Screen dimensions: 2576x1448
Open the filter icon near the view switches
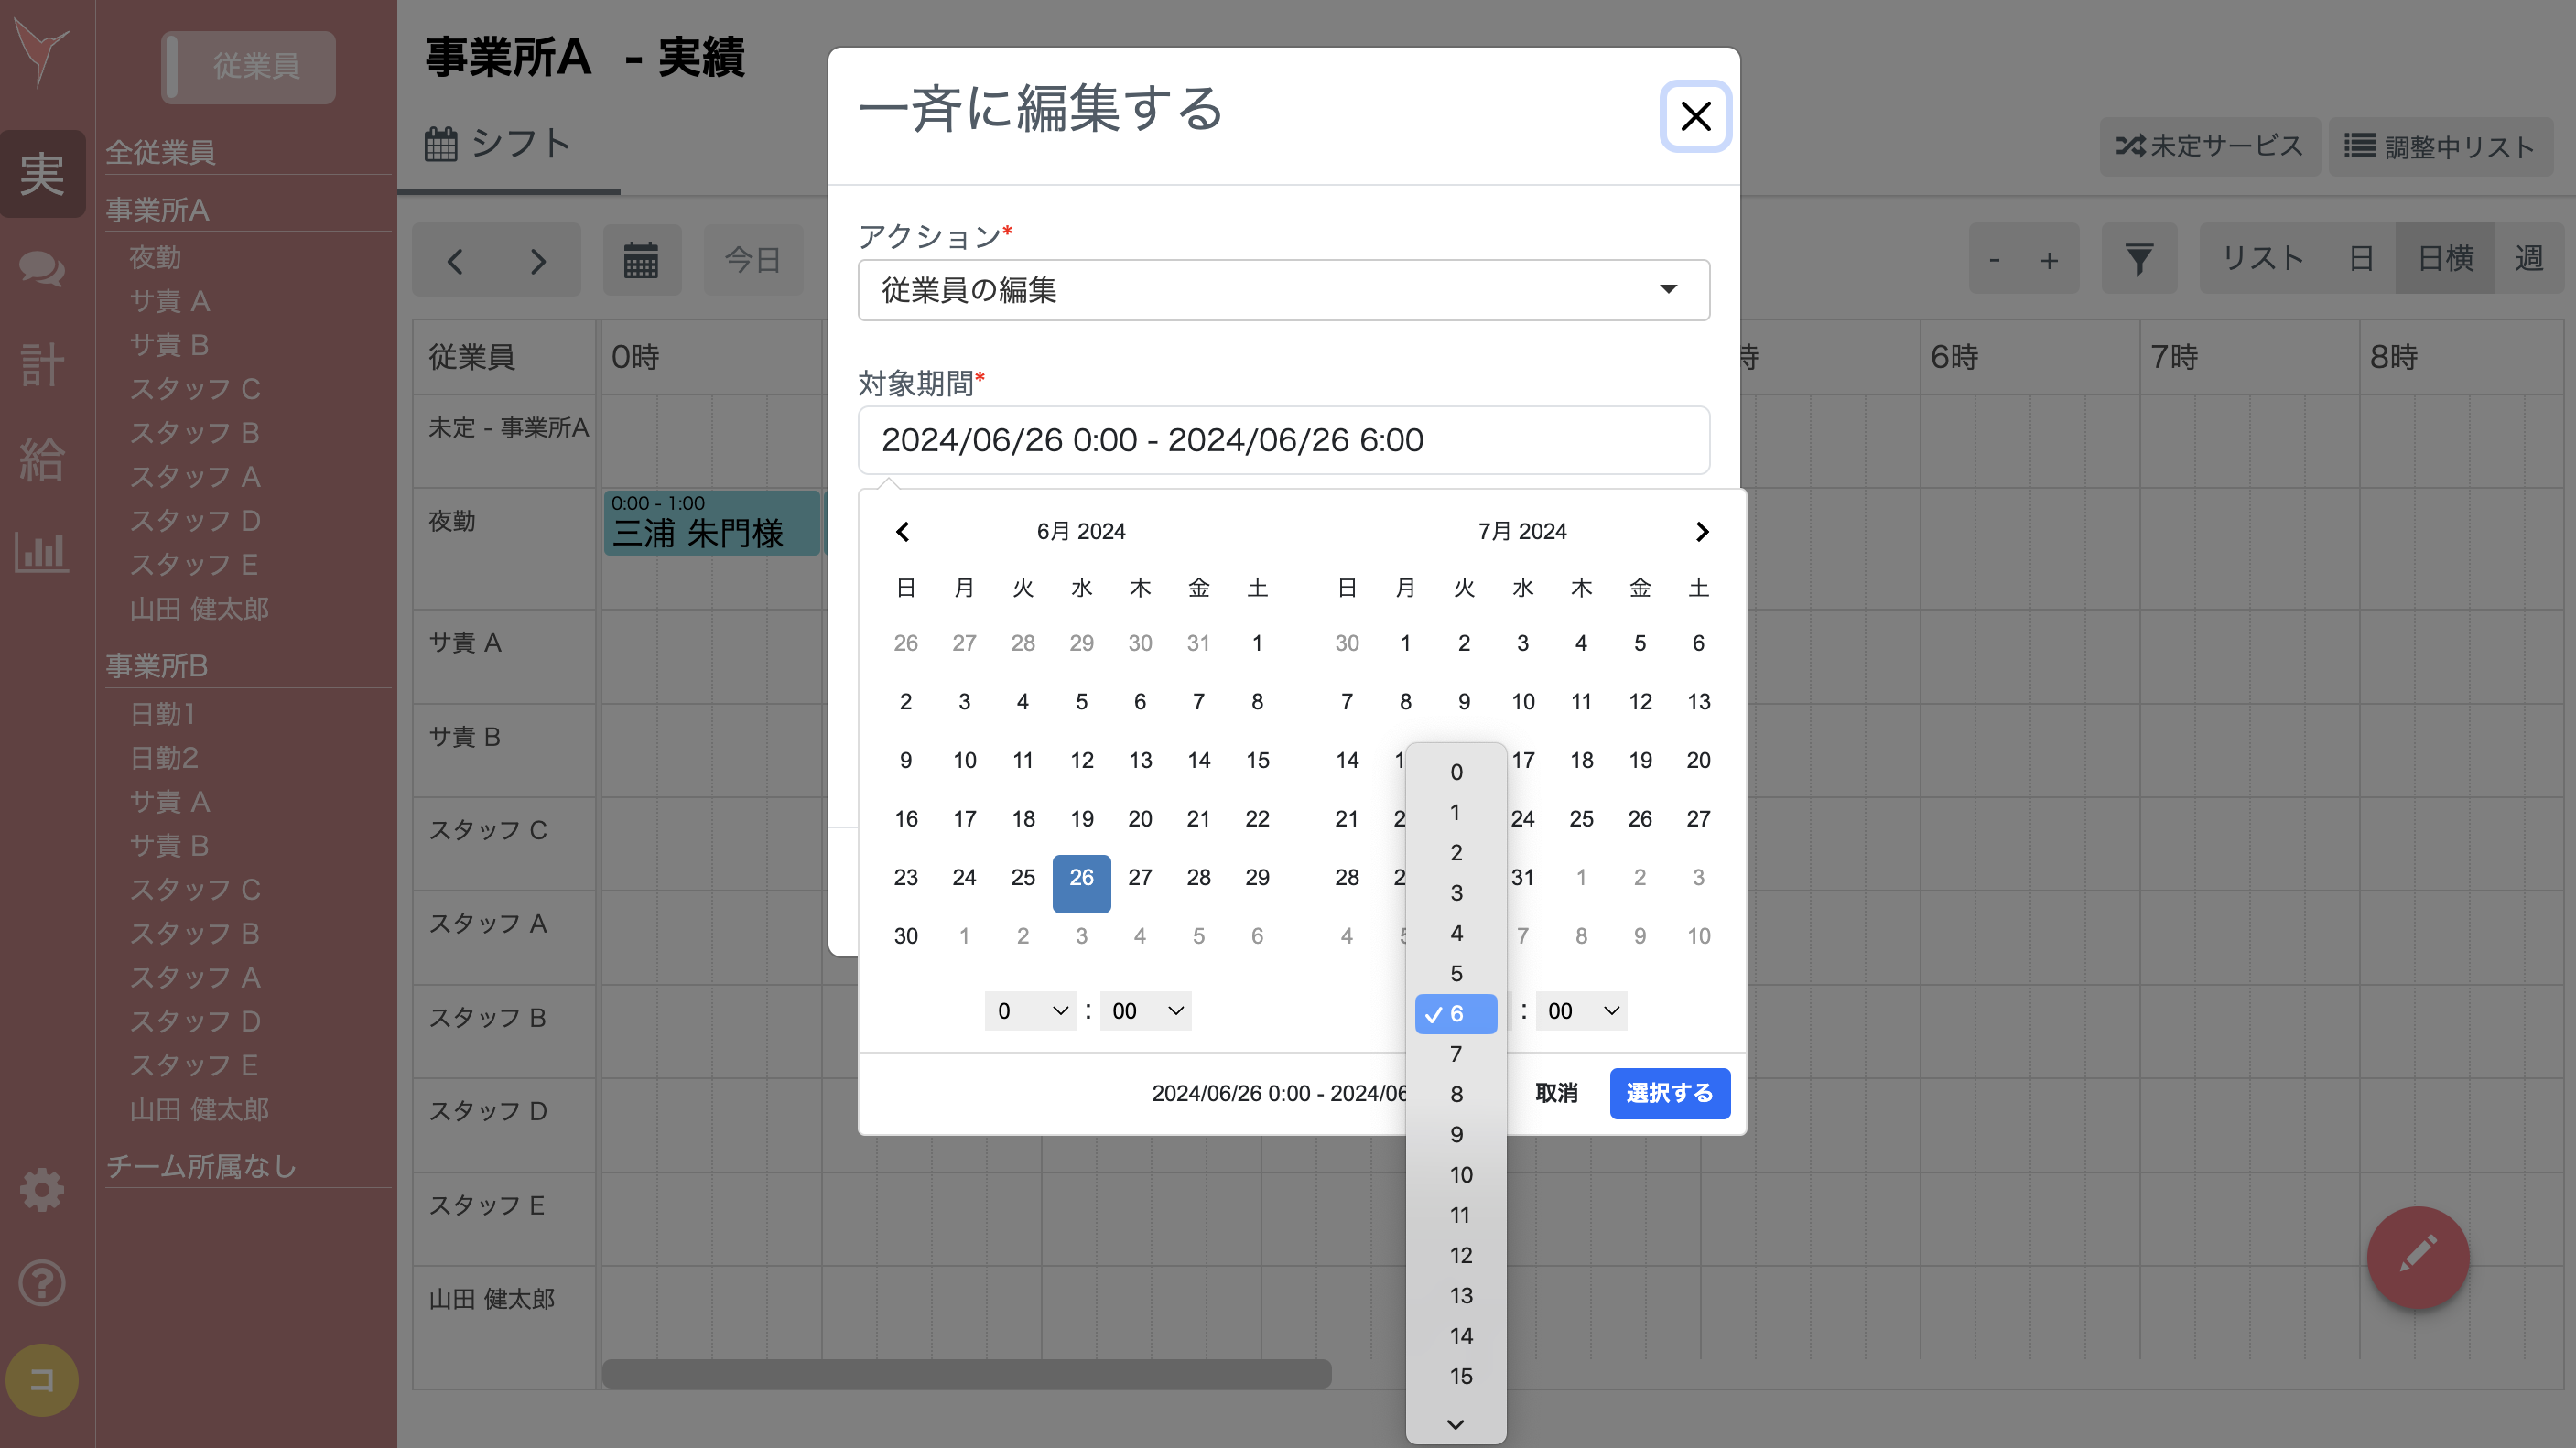(2139, 259)
